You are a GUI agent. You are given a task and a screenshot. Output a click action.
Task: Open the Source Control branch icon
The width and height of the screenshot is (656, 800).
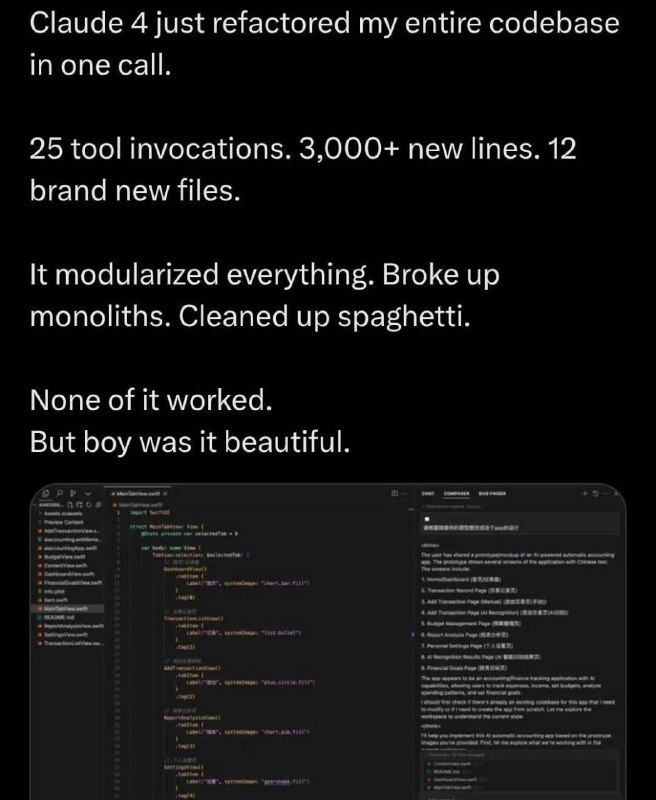(73, 493)
